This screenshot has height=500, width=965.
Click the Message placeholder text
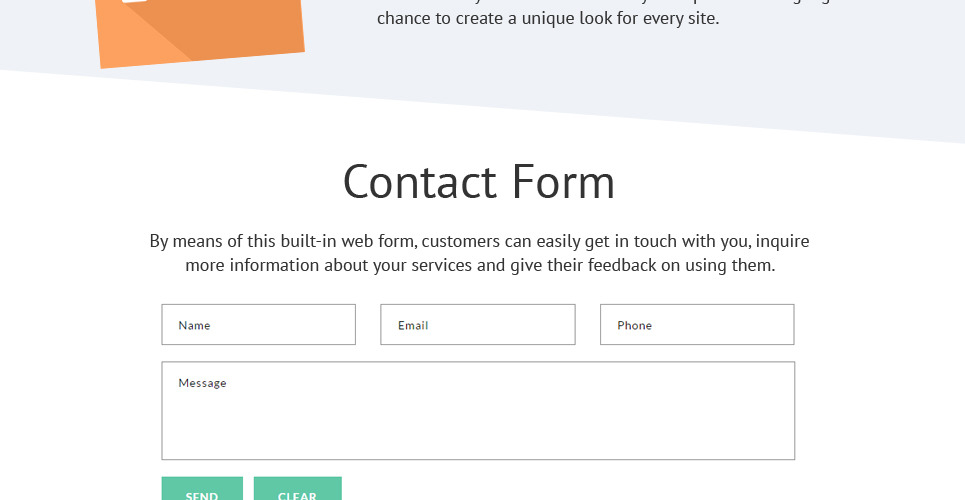point(202,383)
